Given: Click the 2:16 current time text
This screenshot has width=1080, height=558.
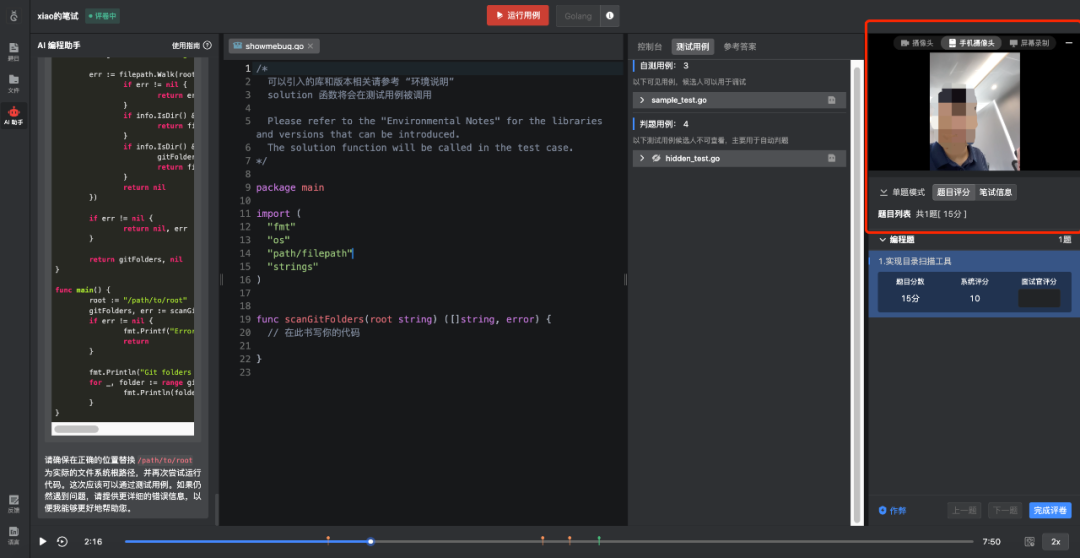Looking at the screenshot, I should 93,541.
